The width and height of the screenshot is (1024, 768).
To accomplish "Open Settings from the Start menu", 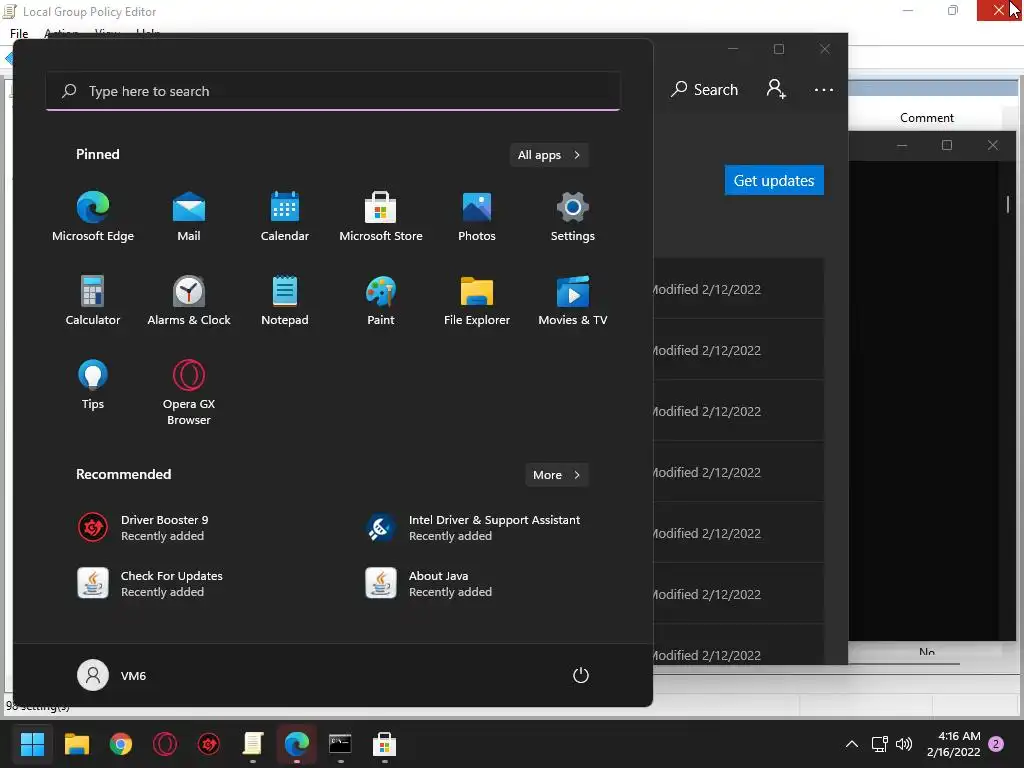I will point(573,217).
